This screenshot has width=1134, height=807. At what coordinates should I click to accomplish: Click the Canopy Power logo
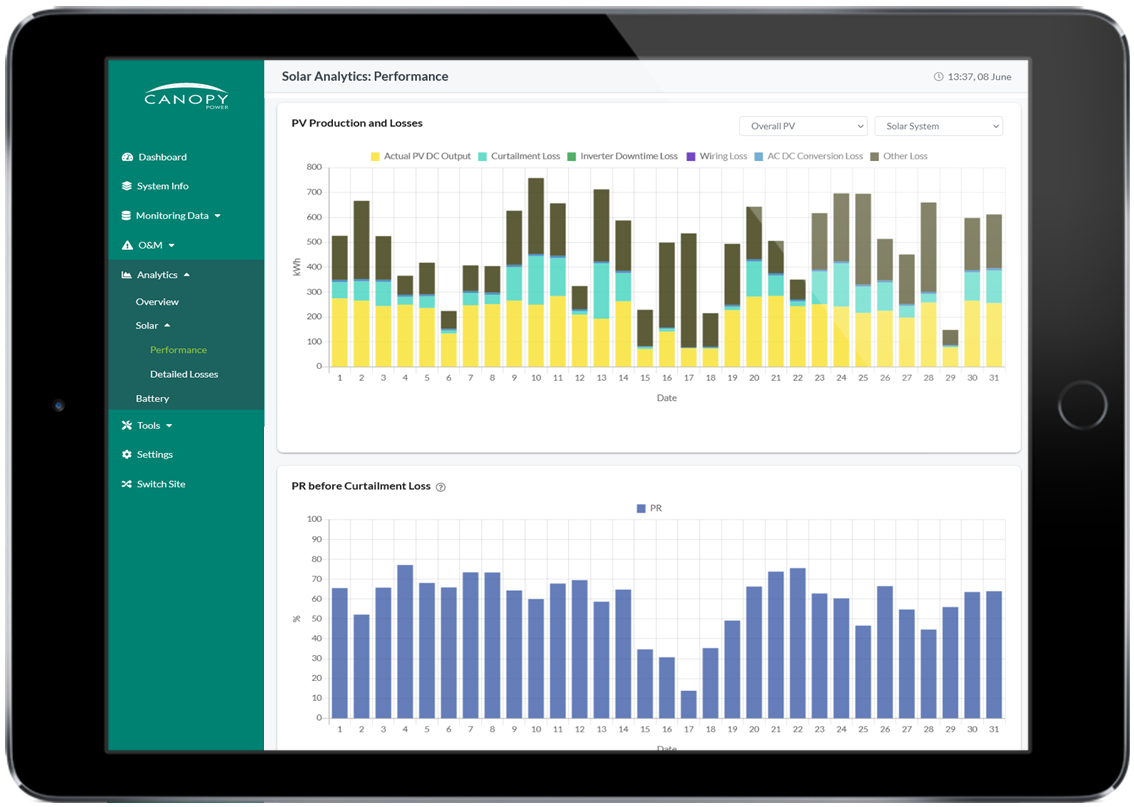pyautogui.click(x=186, y=97)
